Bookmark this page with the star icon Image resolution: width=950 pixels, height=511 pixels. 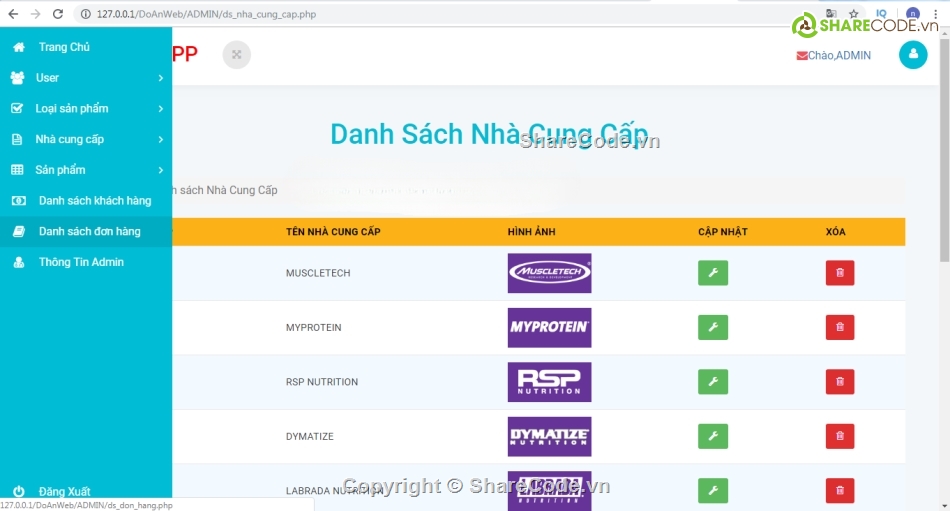[x=854, y=14]
